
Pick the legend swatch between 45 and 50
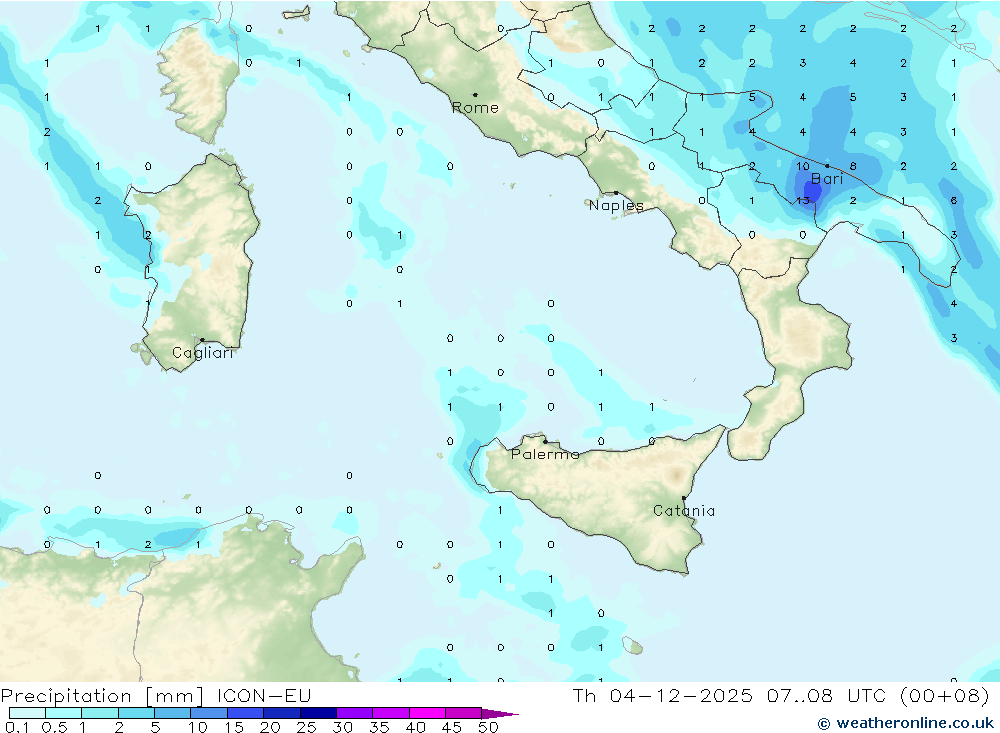(x=464, y=713)
